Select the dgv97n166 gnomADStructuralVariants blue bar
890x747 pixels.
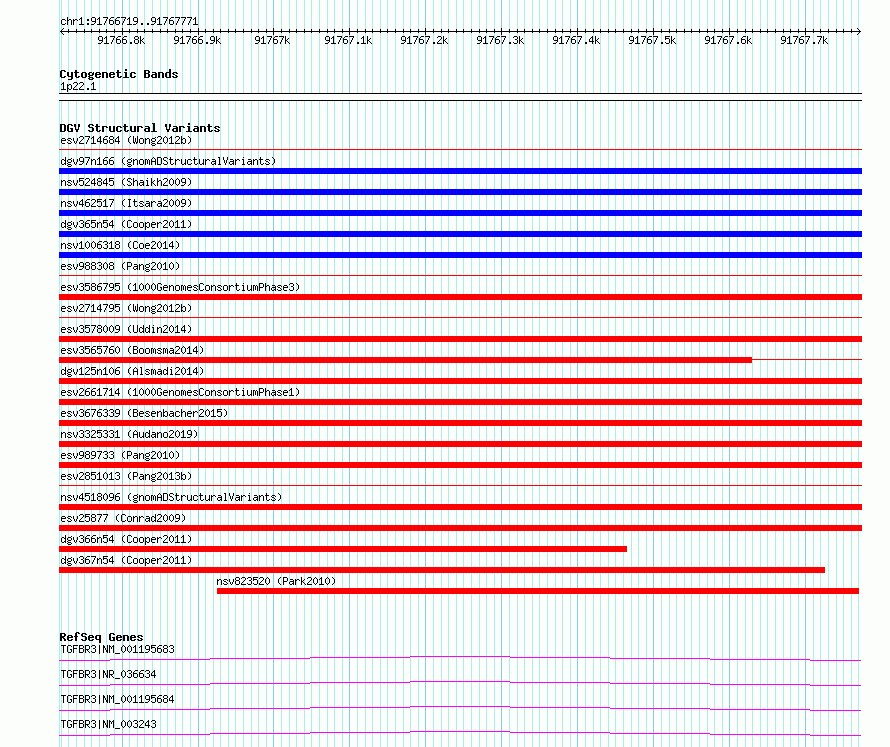pyautogui.click(x=460, y=171)
